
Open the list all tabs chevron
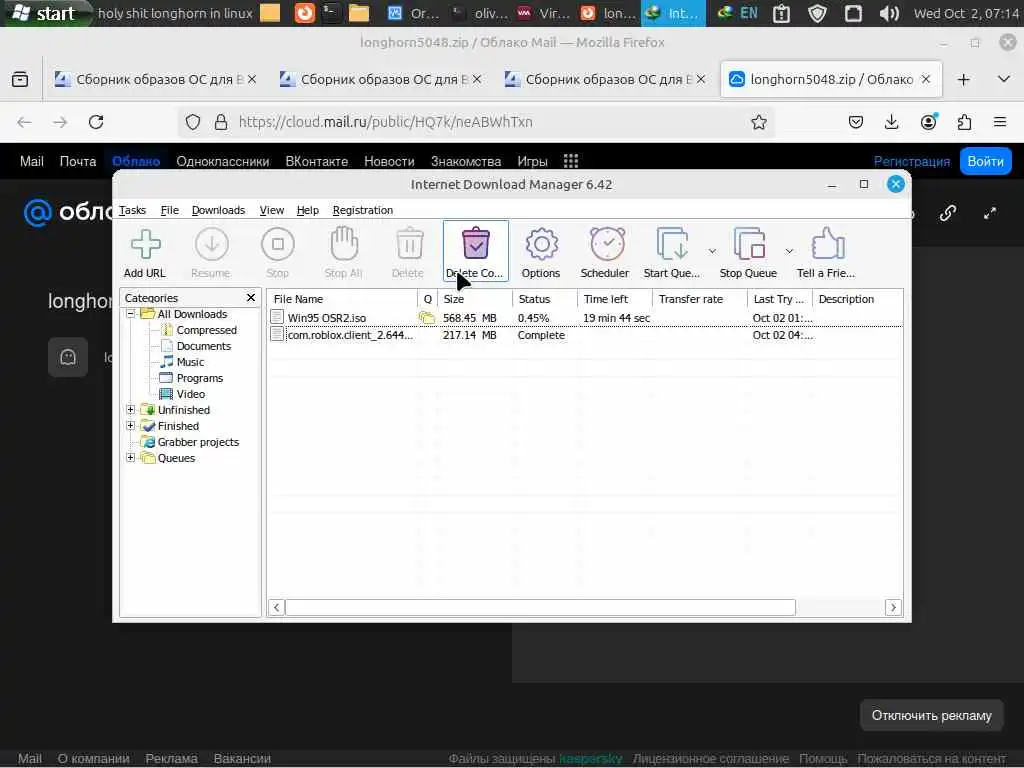1004,79
